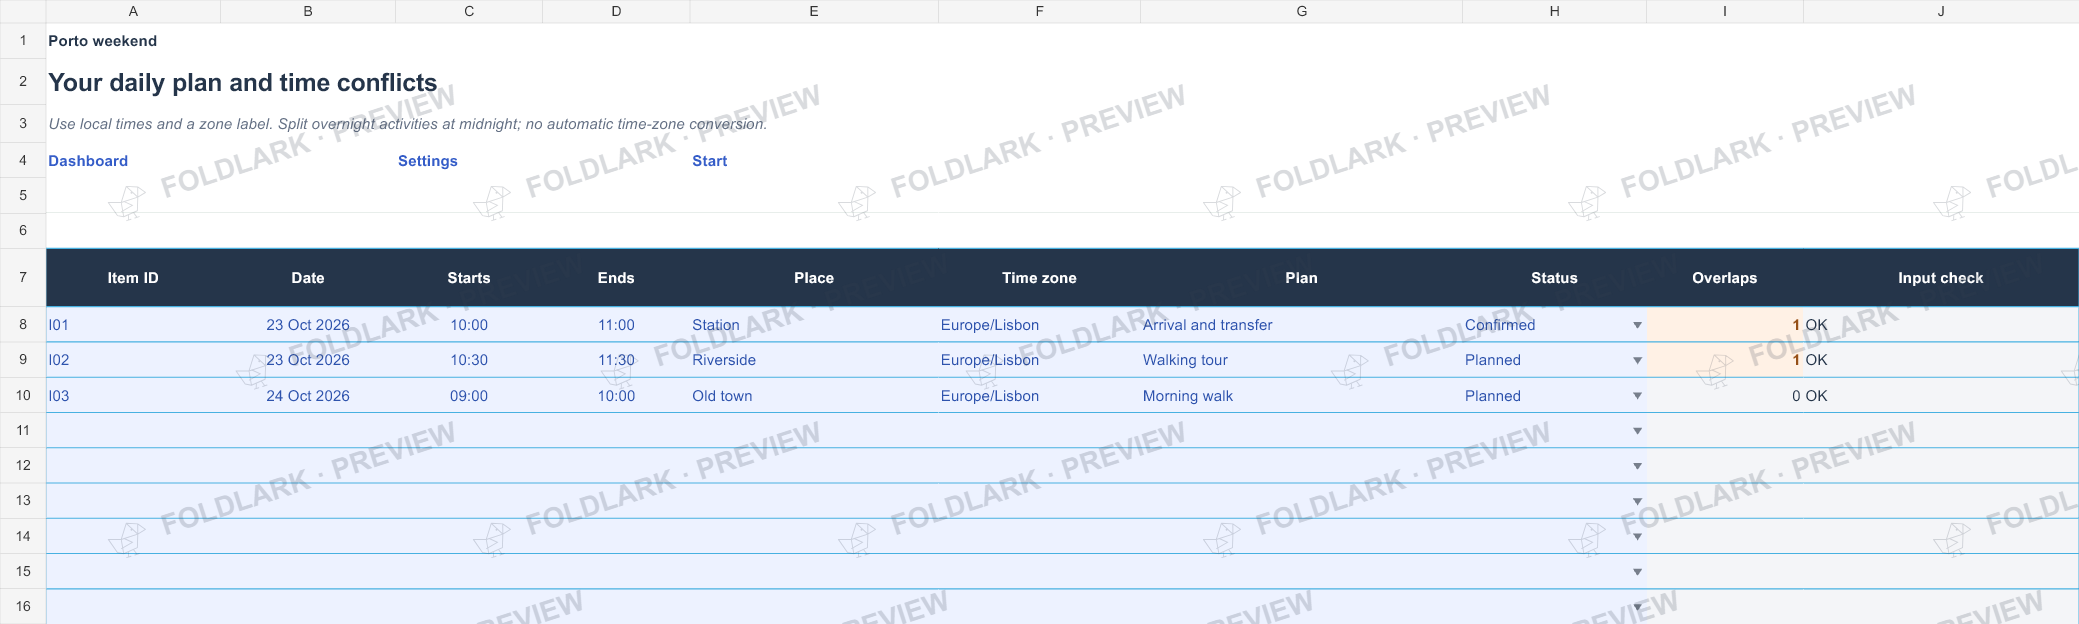Click the Input check header cell

pyautogui.click(x=1941, y=278)
